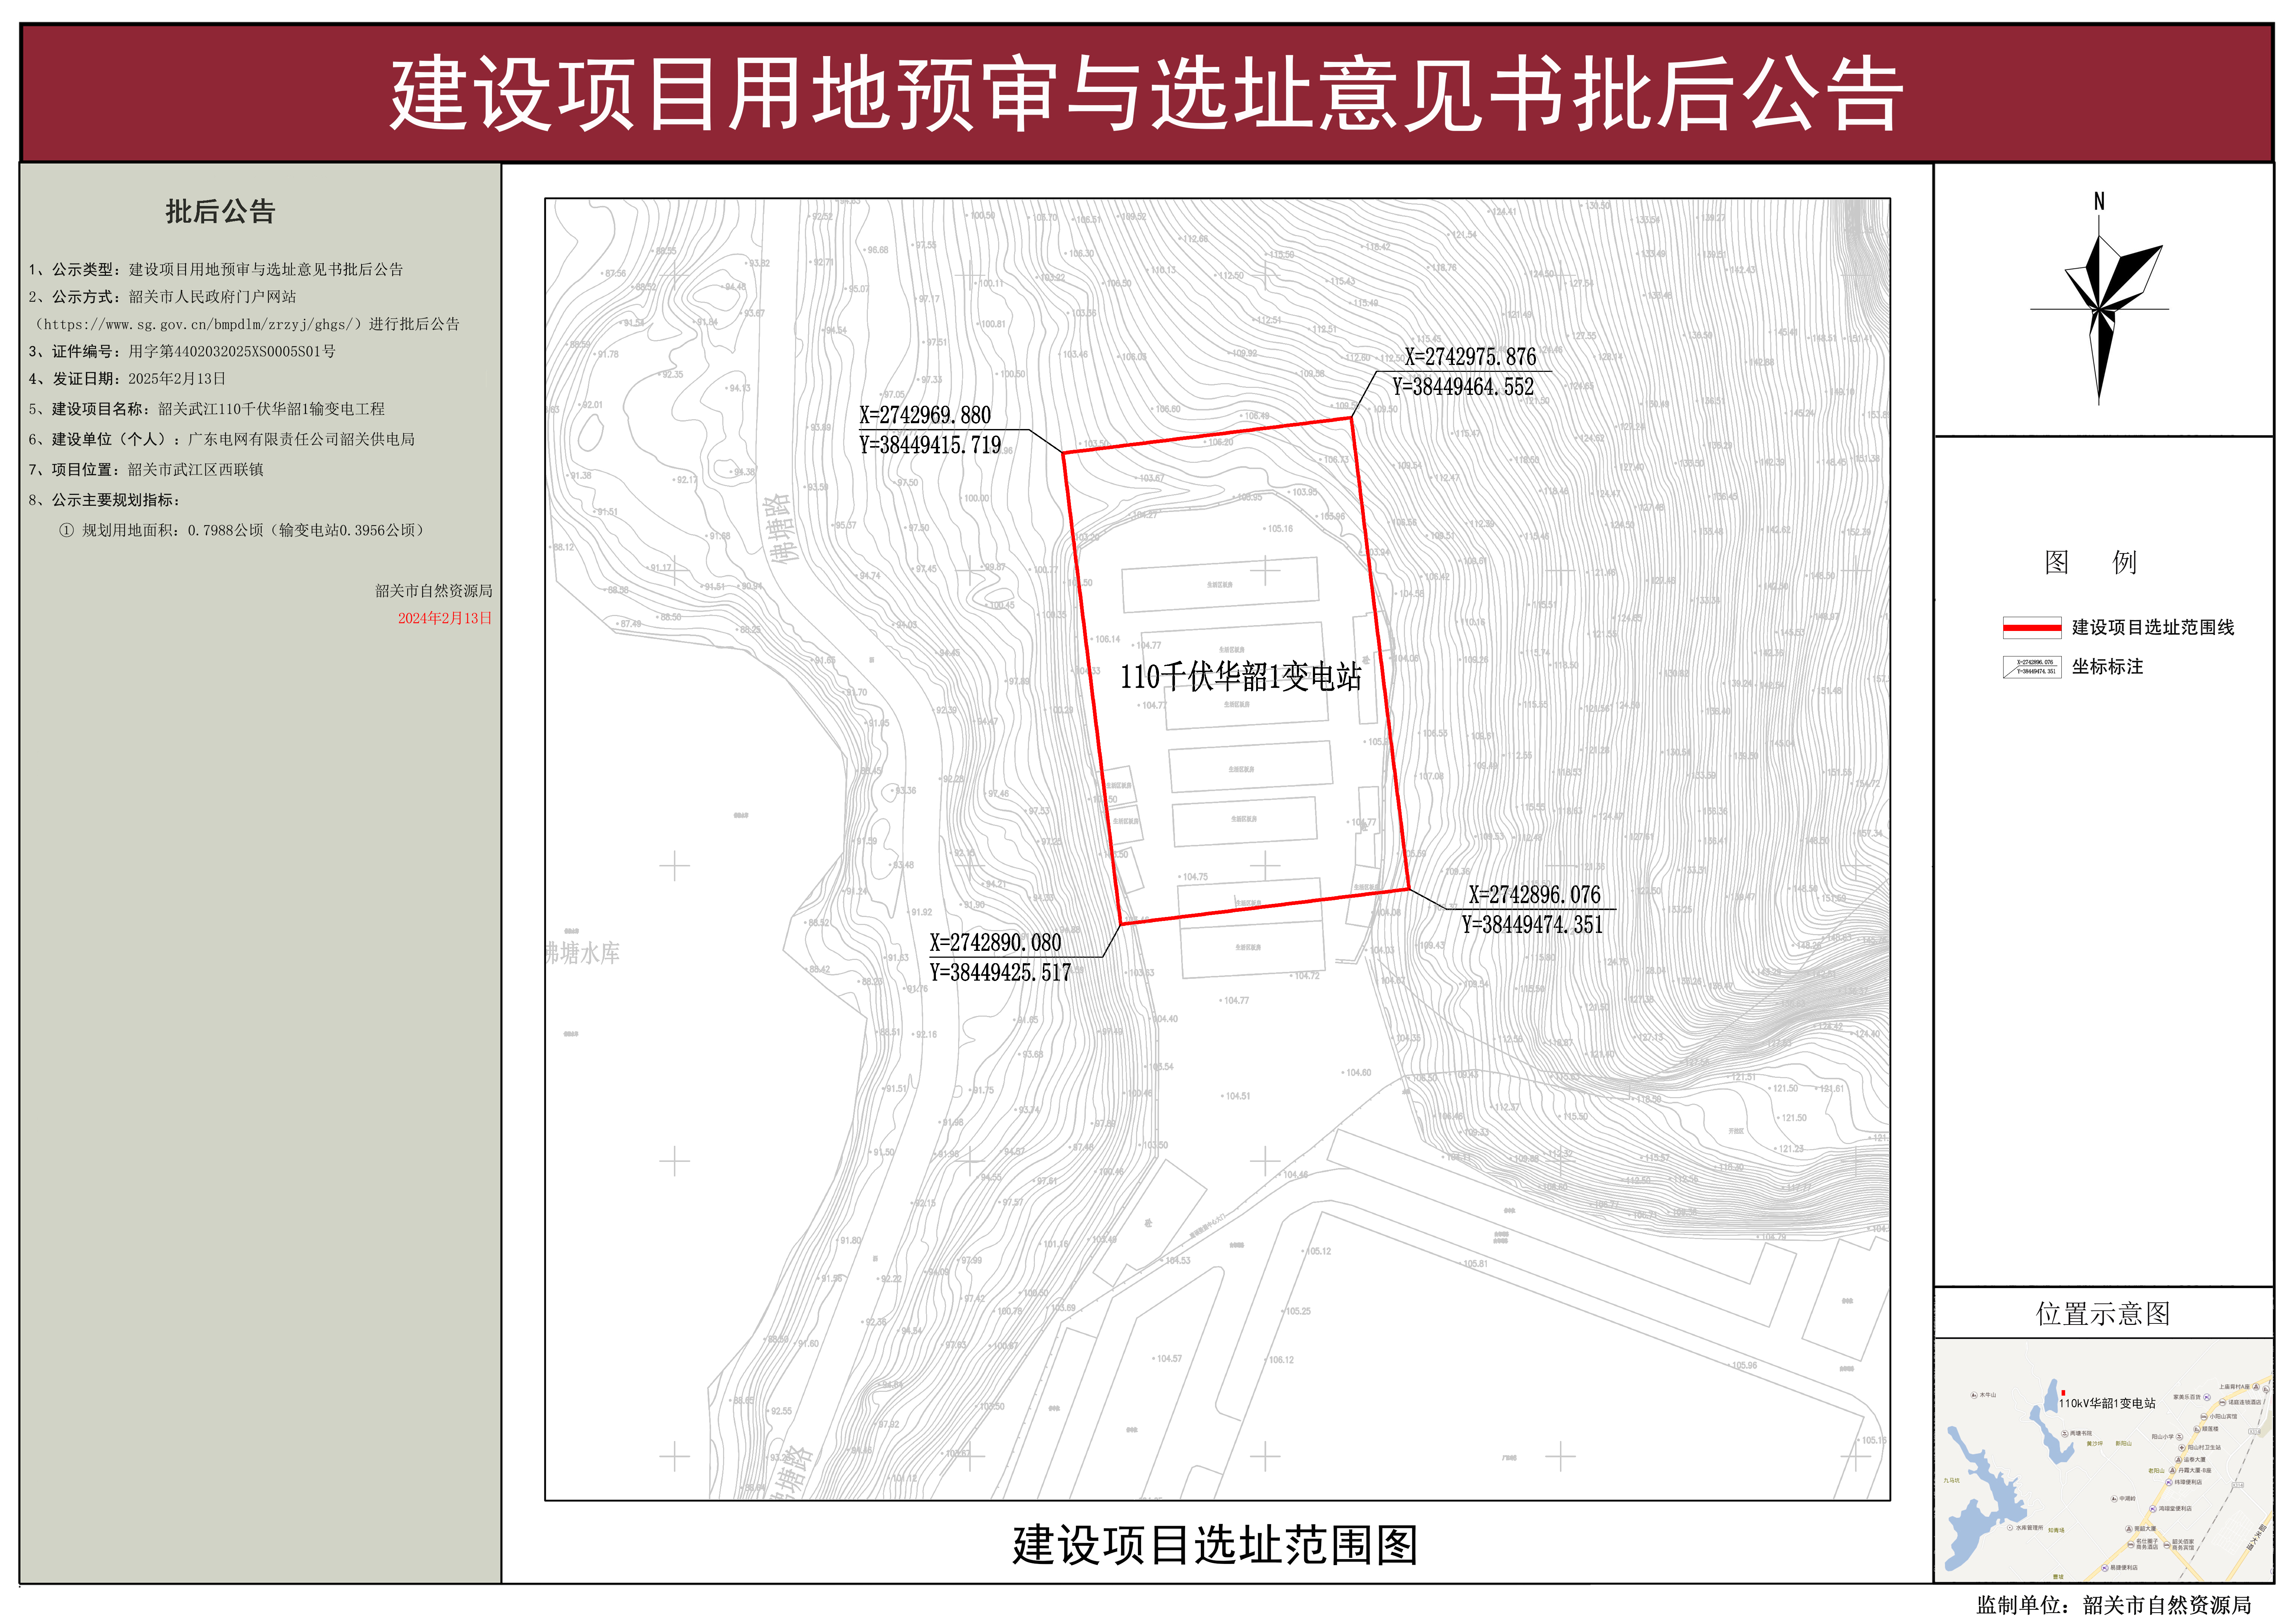Click the 韶关市自然资源局 signature in left panel
This screenshot has height=1624, width=2295.
[434, 591]
